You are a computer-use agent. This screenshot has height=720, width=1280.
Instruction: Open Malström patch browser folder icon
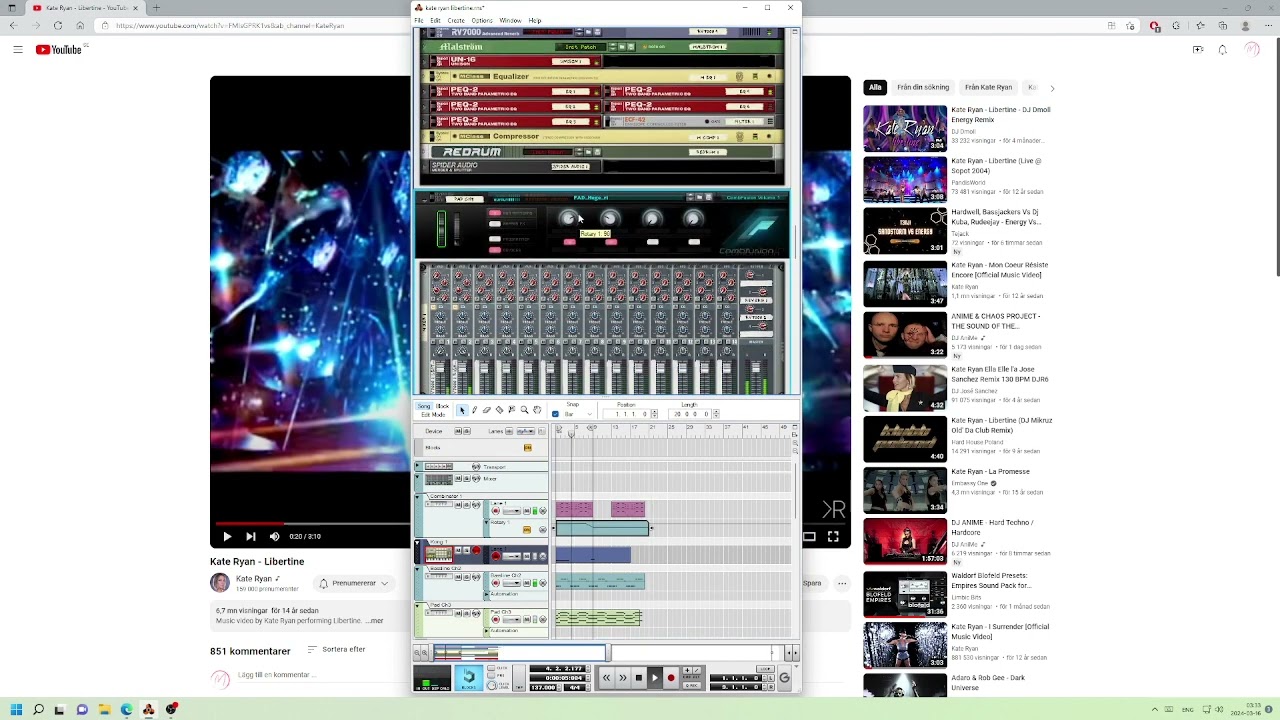click(x=622, y=47)
